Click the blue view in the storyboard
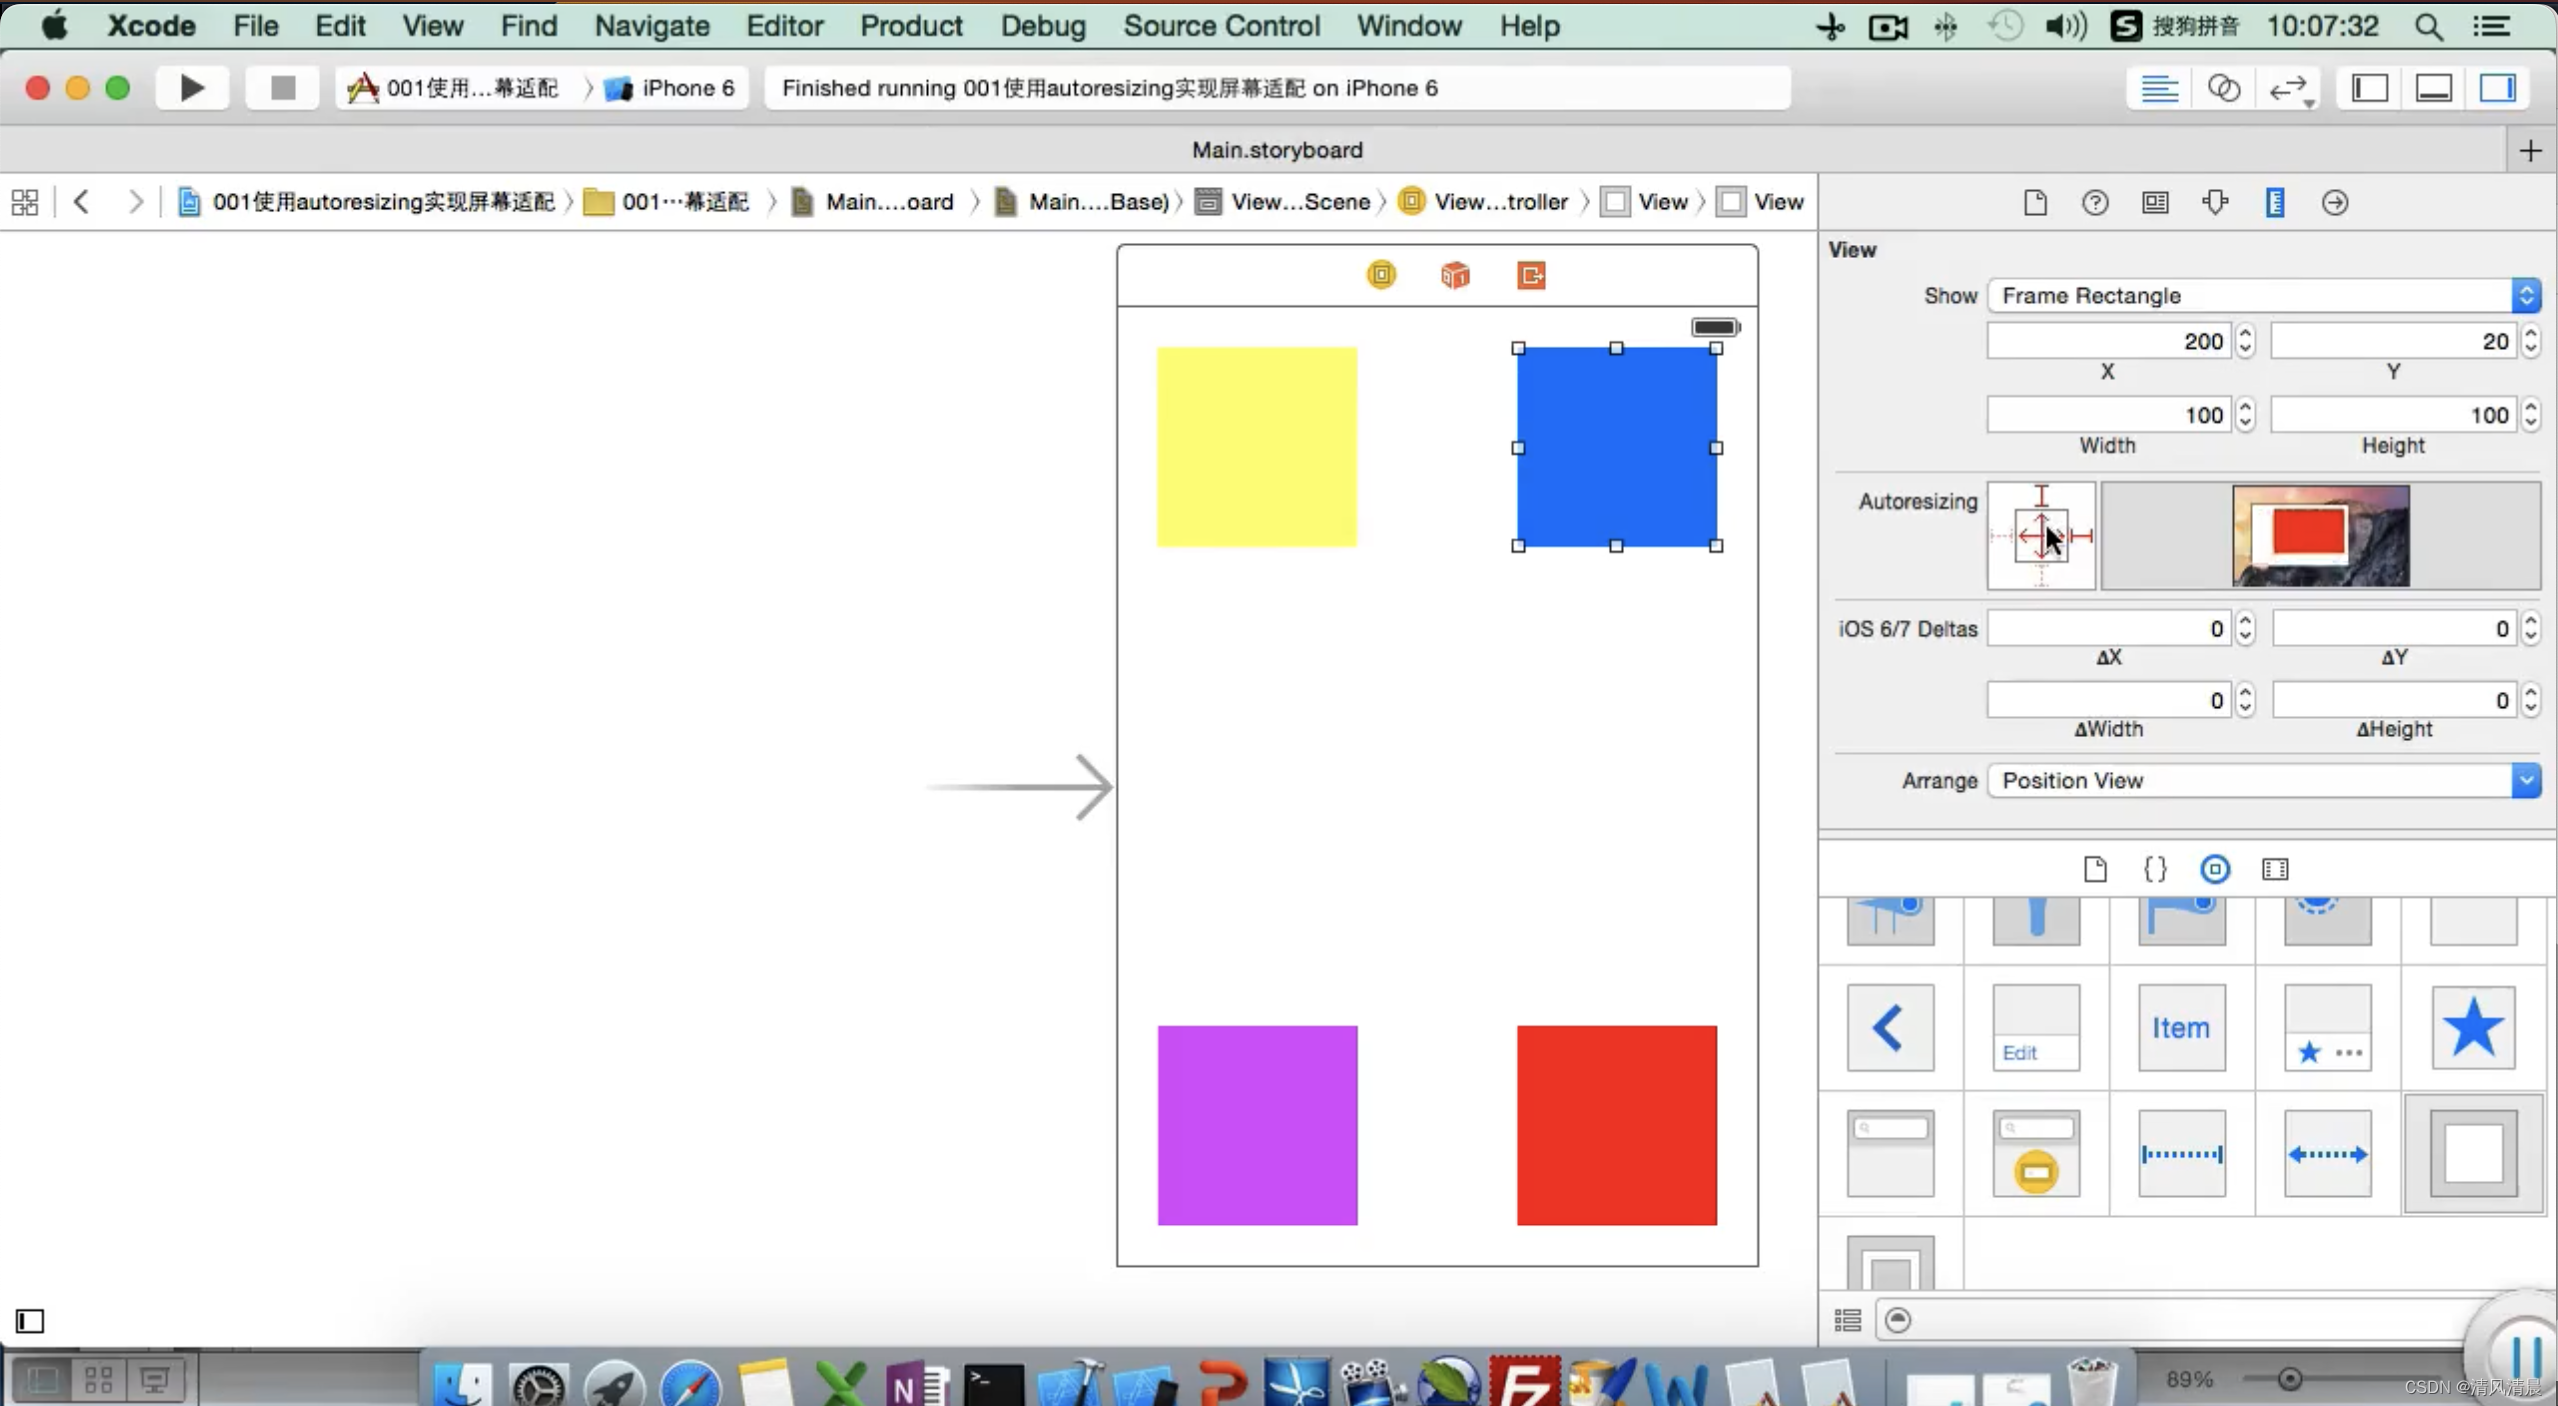 [x=1615, y=447]
